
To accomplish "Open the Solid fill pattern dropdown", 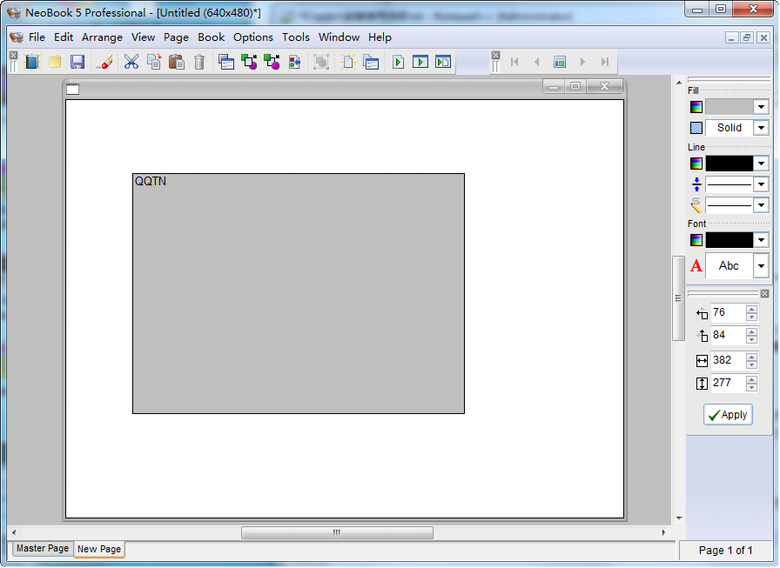I will 761,128.
